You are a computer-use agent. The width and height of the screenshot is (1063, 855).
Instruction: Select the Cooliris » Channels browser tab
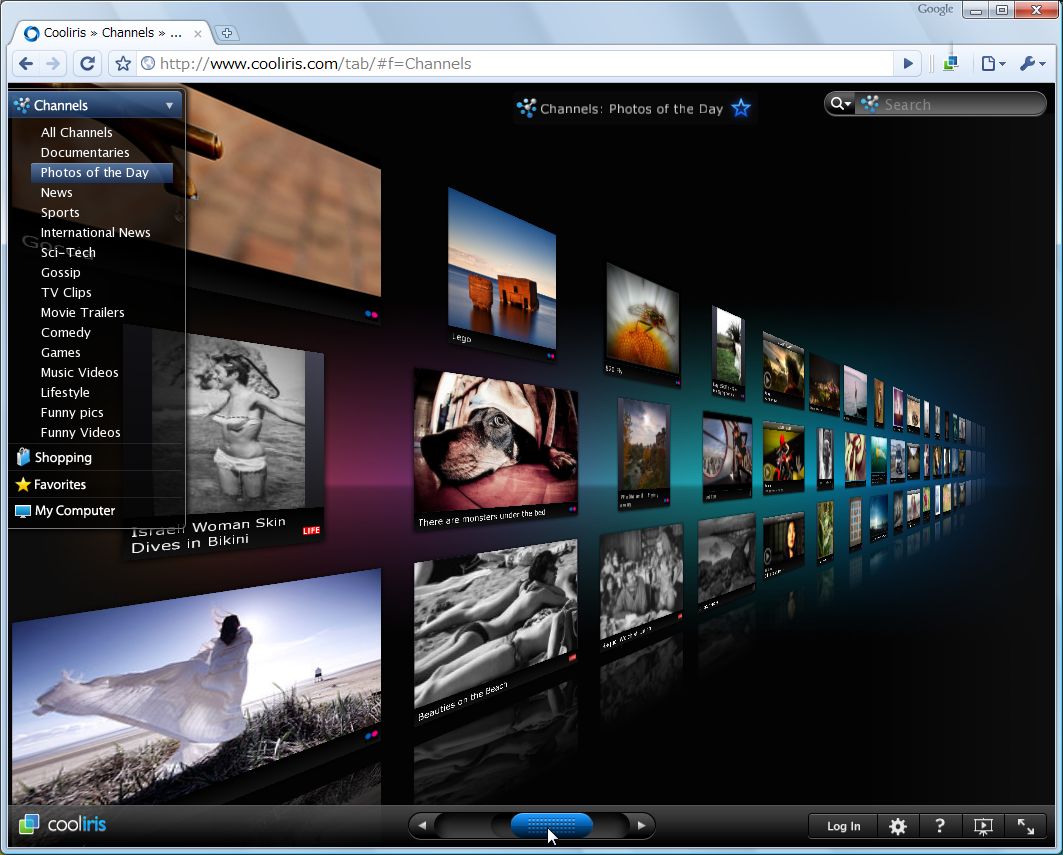tap(112, 33)
